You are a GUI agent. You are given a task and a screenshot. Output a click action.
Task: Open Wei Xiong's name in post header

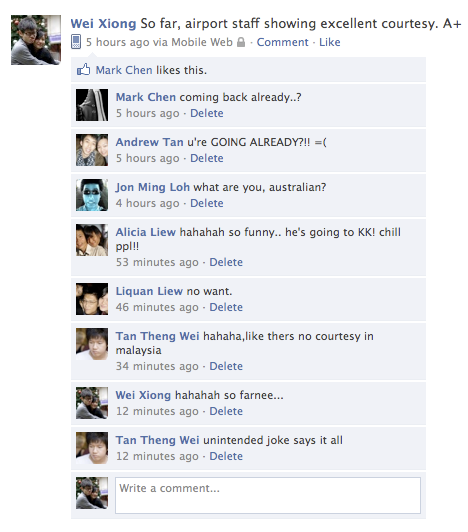point(103,24)
